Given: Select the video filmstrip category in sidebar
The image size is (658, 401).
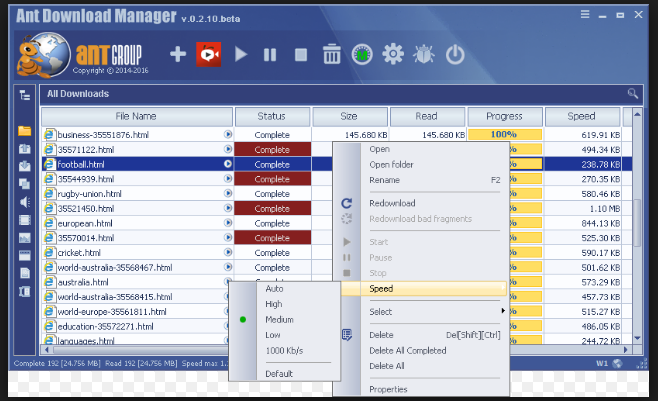Looking at the screenshot, I should coord(25,220).
